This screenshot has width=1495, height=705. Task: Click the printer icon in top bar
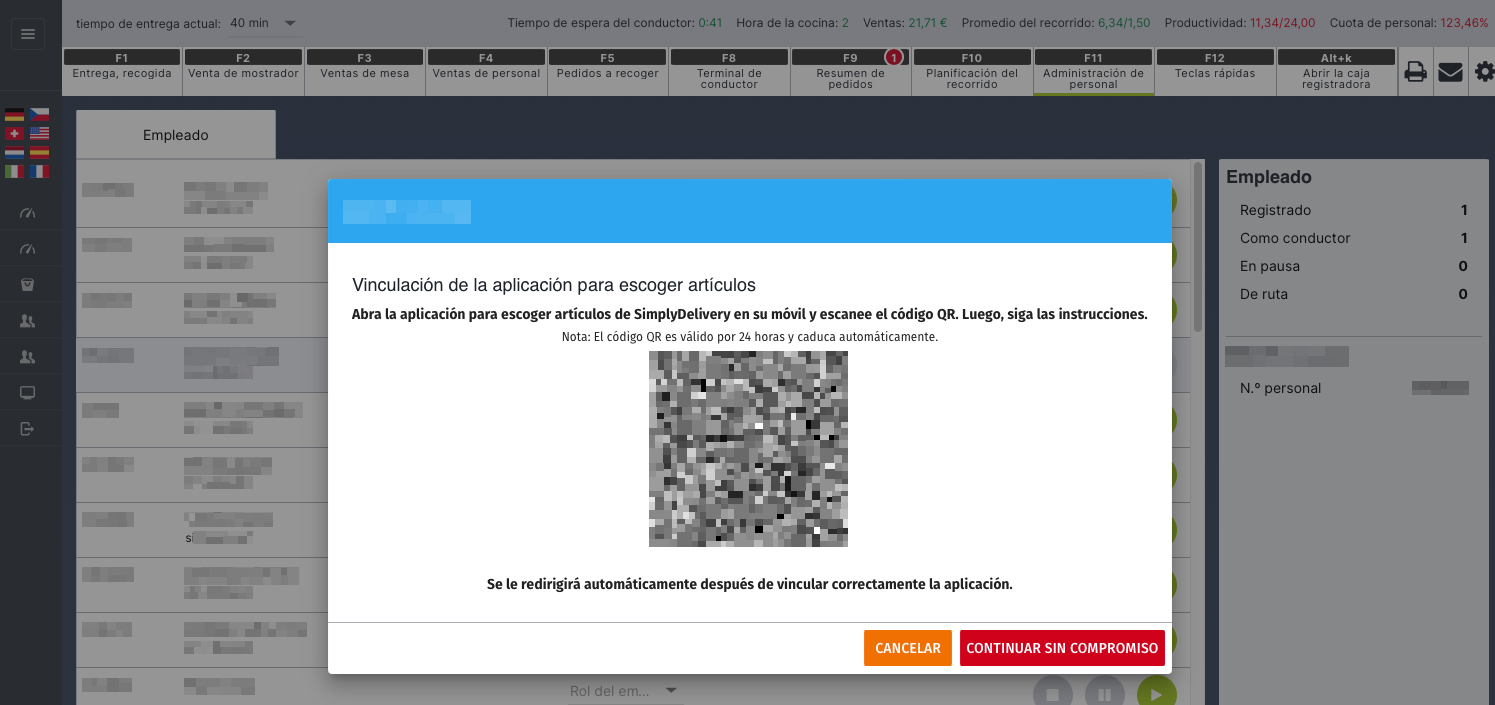pyautogui.click(x=1415, y=72)
